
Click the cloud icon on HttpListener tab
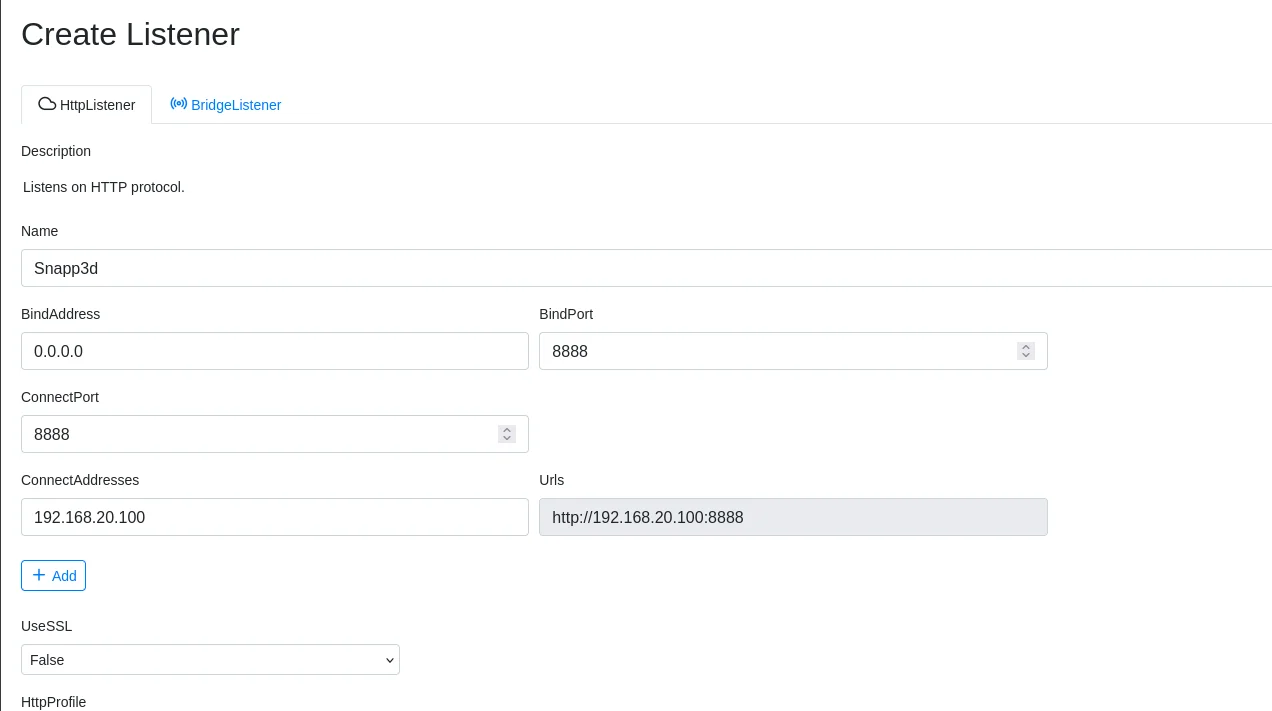[47, 104]
